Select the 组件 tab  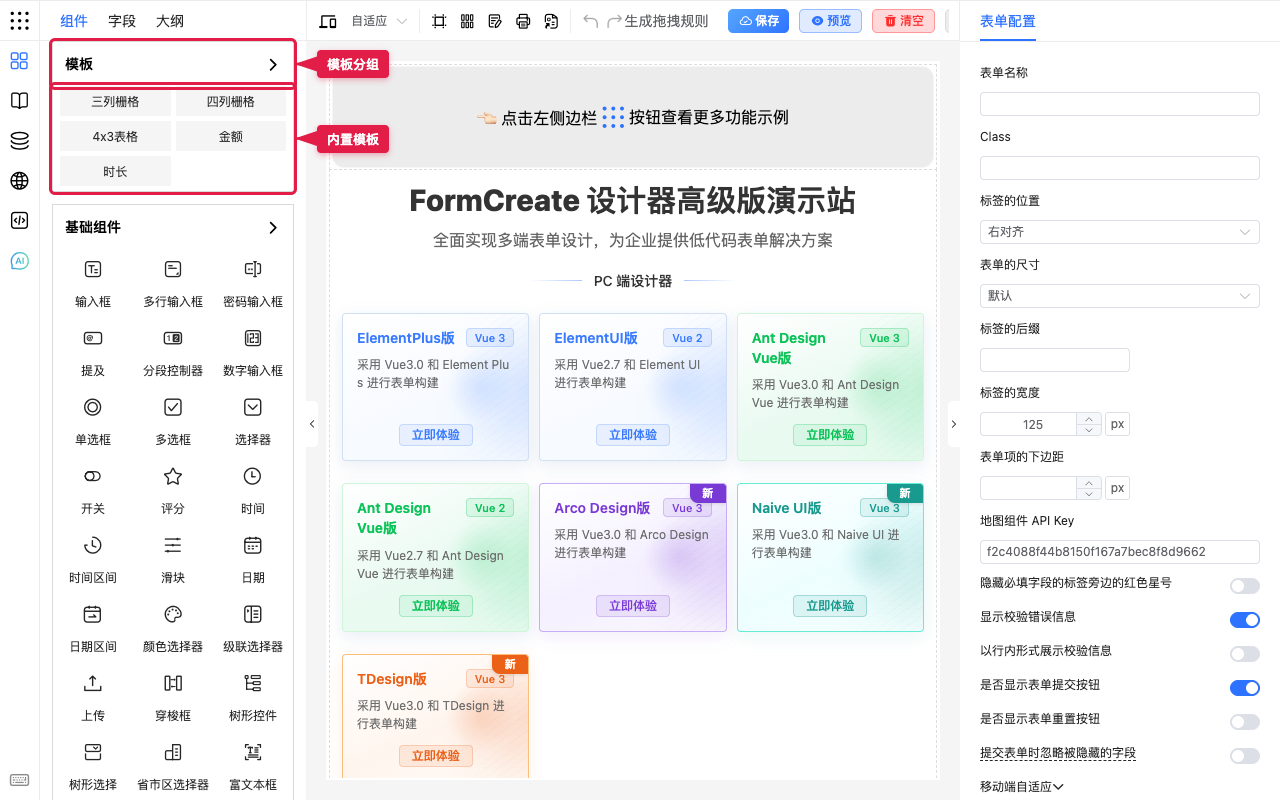tap(74, 21)
